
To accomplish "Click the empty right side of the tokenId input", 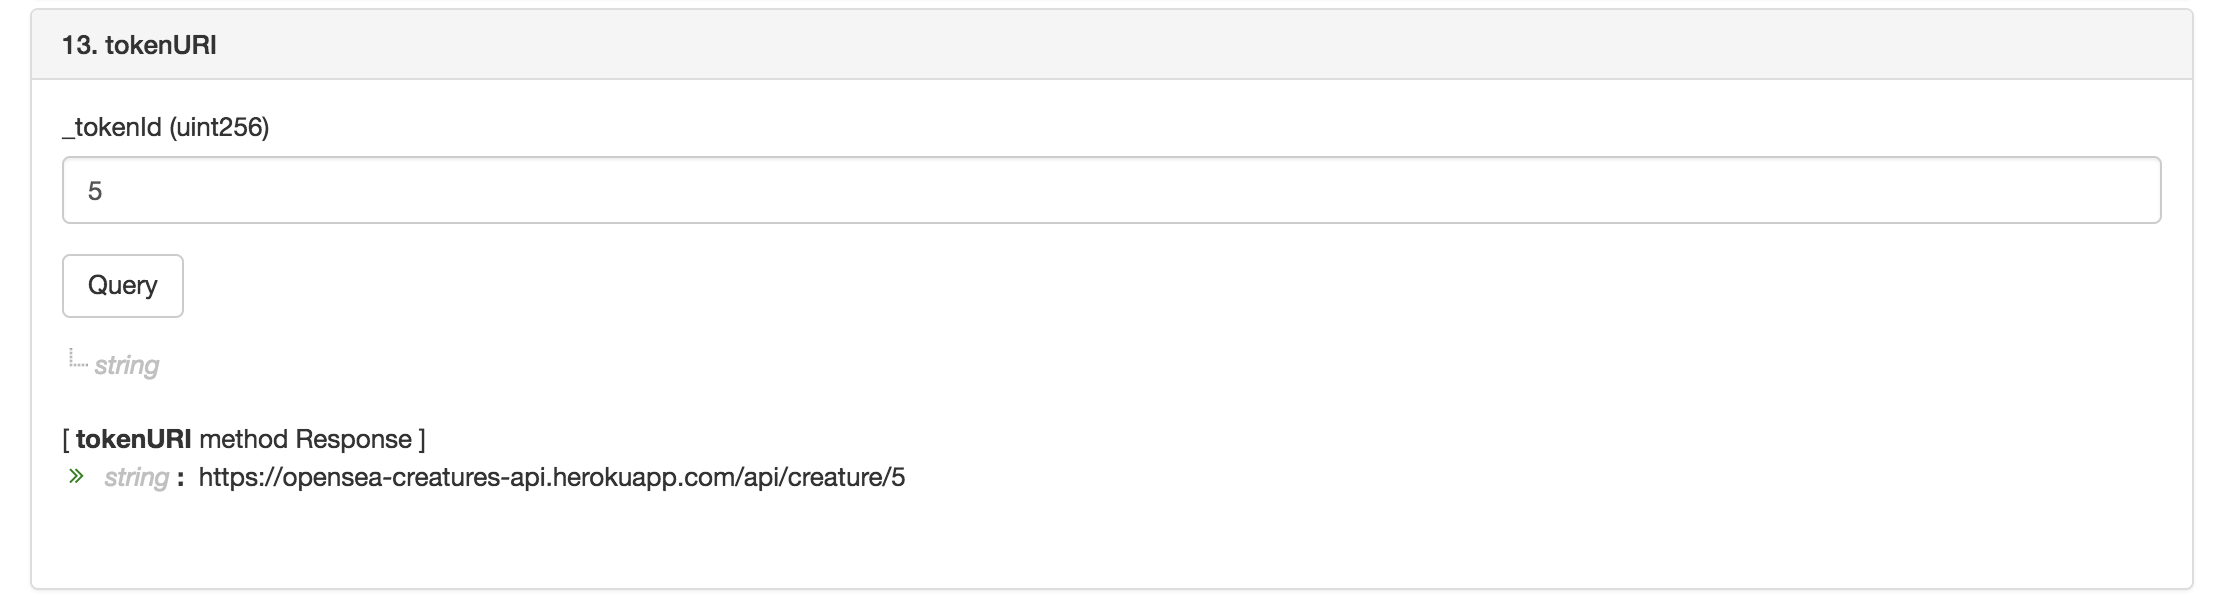I will tap(1800, 190).
